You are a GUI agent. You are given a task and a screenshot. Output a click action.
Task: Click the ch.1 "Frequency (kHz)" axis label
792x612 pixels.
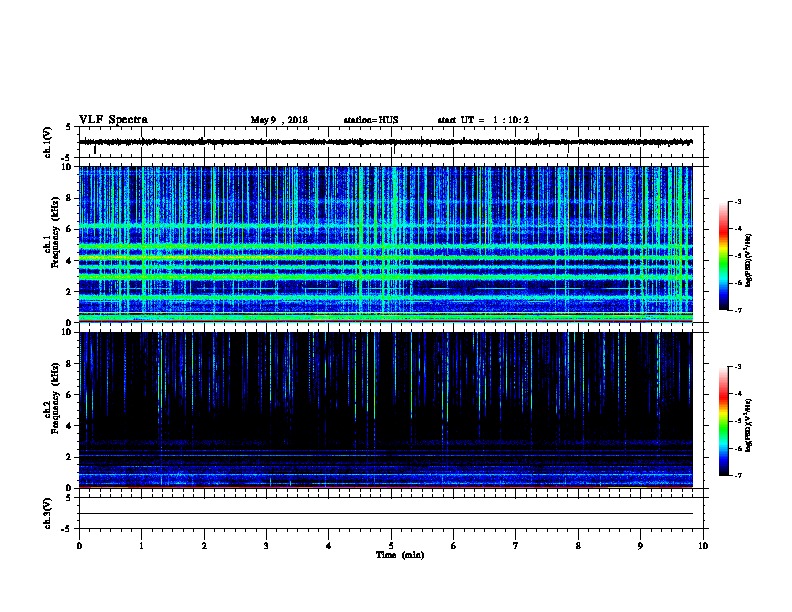click(55, 232)
